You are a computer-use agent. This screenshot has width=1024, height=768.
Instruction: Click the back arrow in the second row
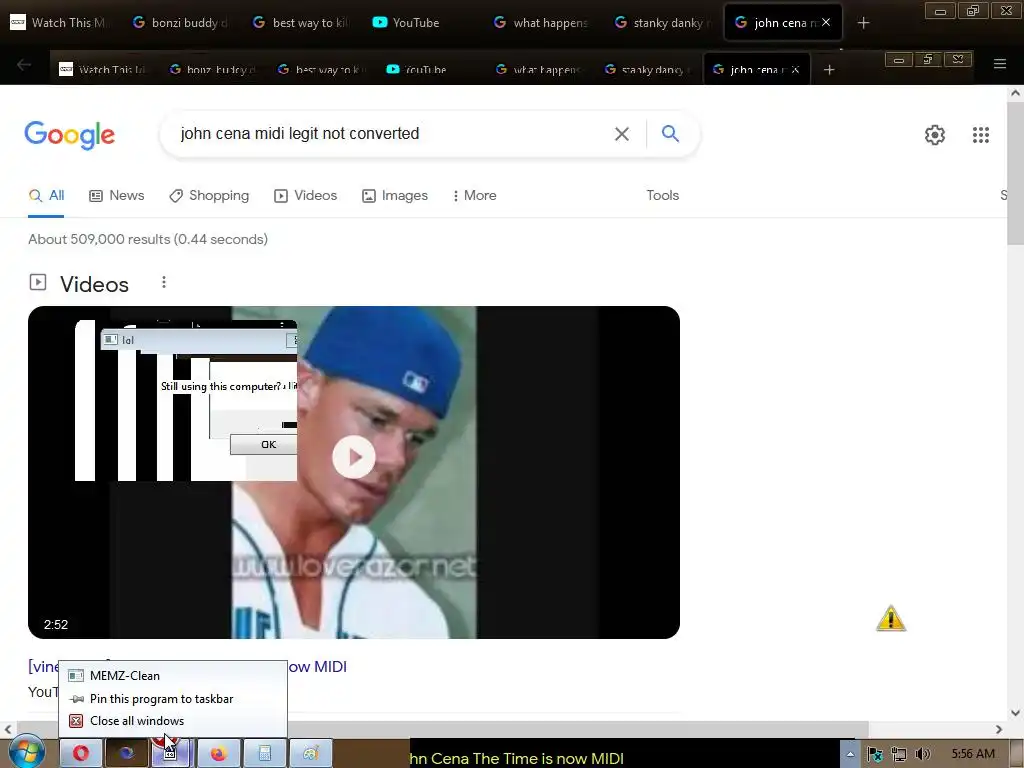24,65
